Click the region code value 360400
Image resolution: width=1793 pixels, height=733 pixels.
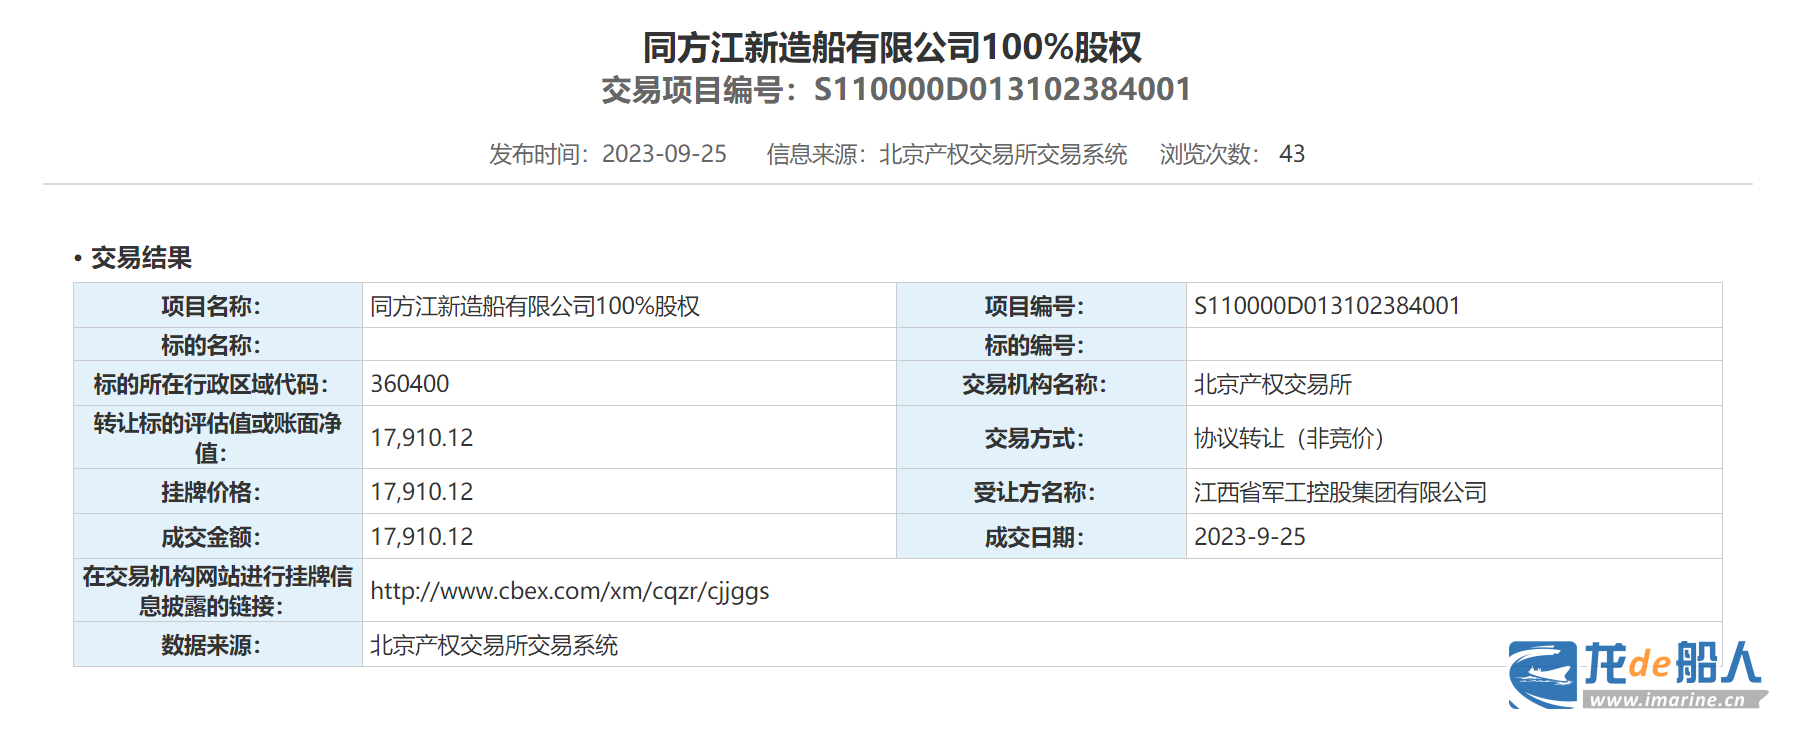410,384
